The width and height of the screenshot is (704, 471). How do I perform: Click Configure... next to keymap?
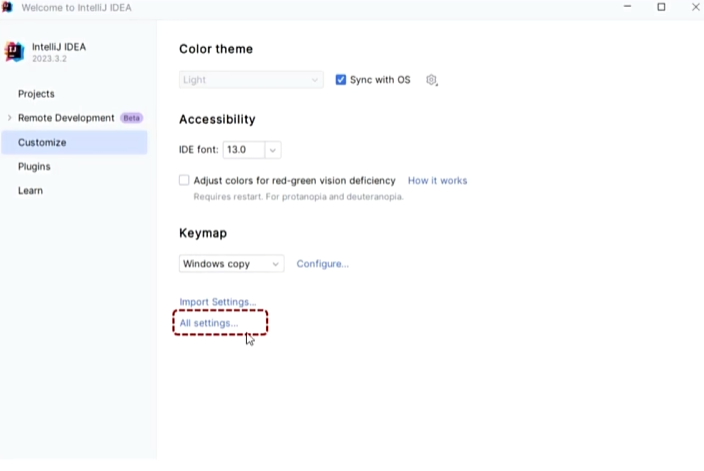(x=322, y=264)
